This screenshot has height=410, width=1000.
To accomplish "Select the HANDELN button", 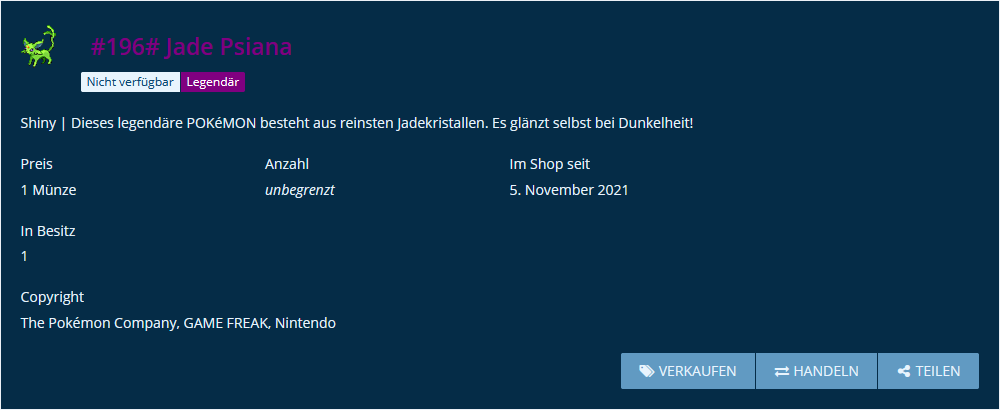I will tap(816, 371).
